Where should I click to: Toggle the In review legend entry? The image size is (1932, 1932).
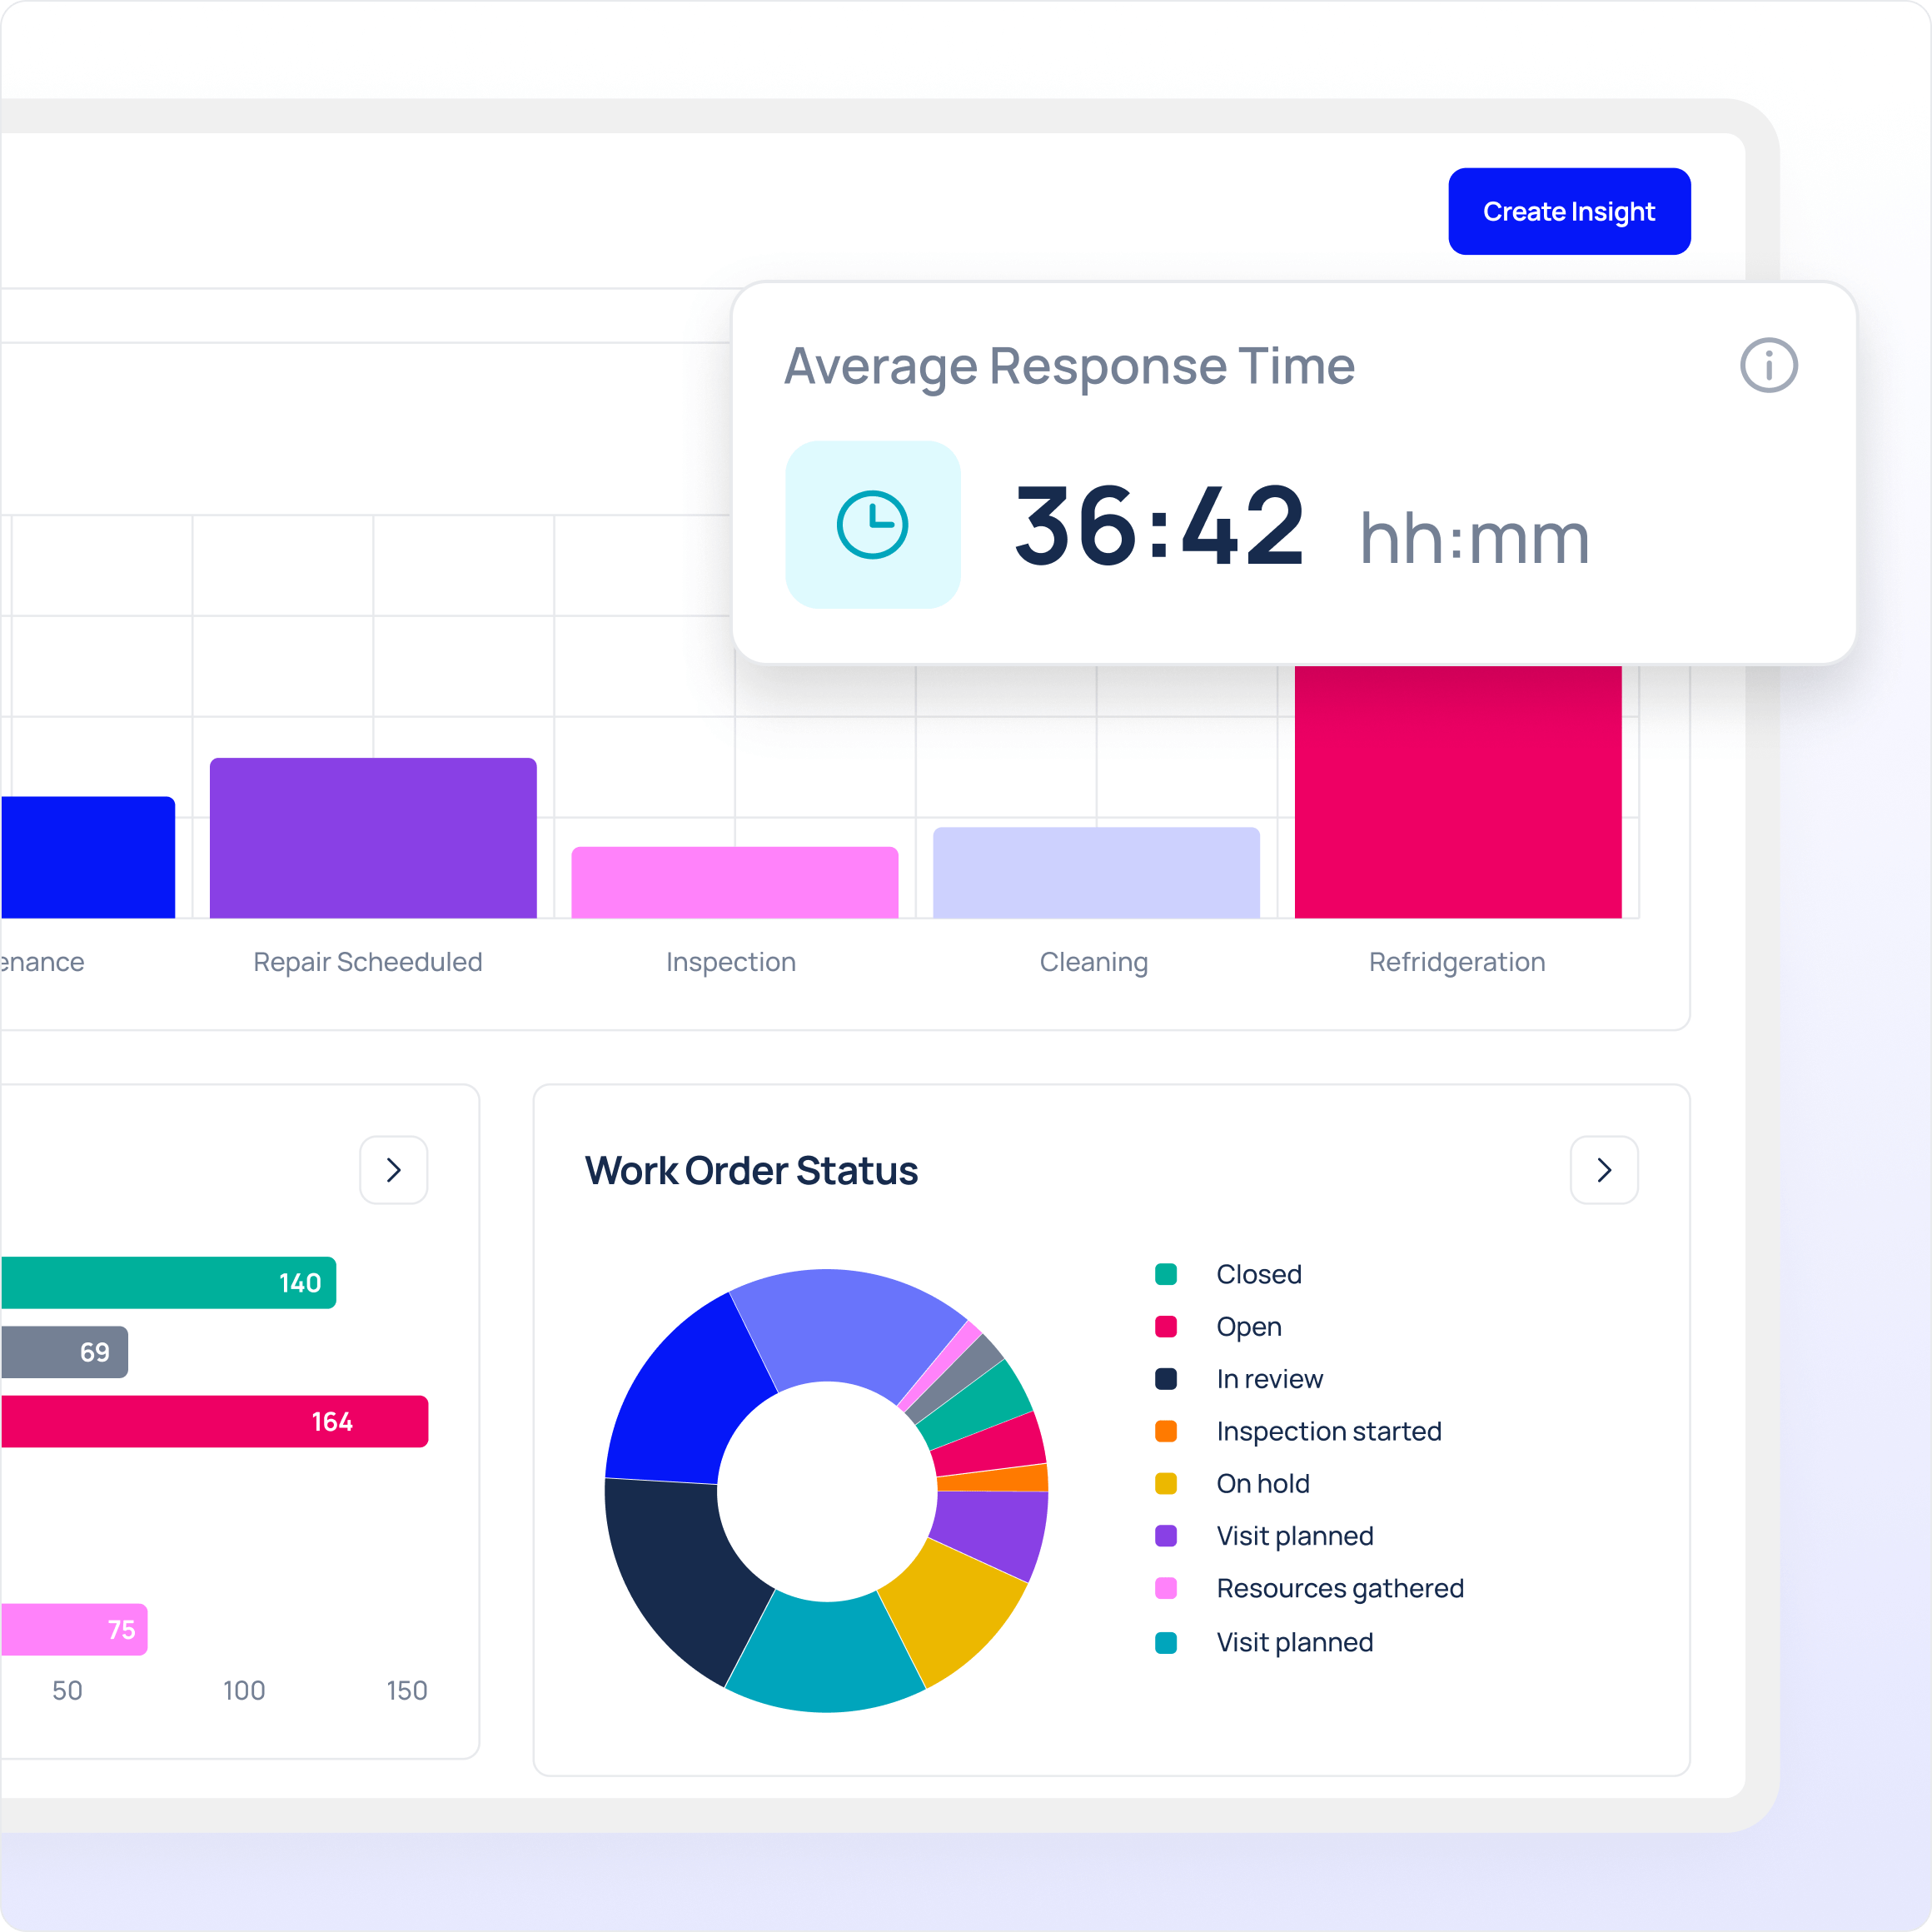pos(1268,1379)
